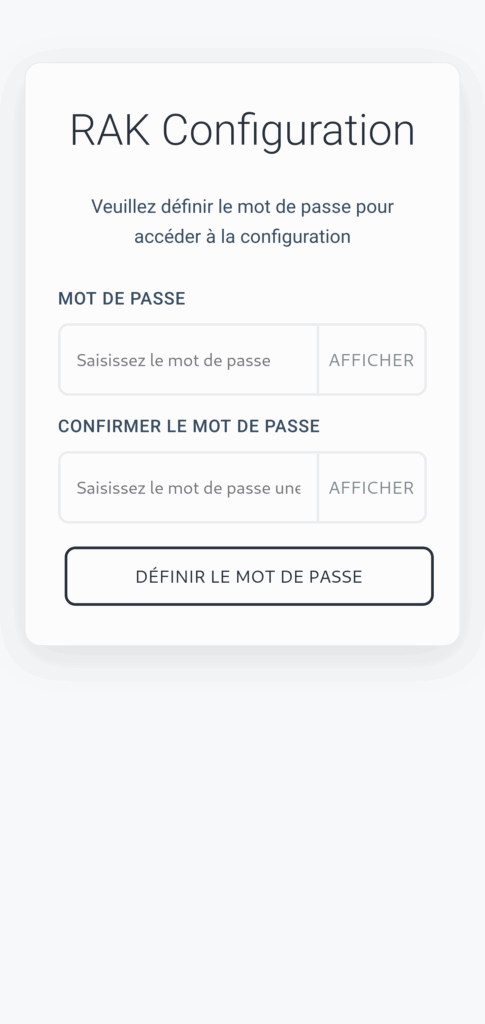Select the confirm password input field
This screenshot has height=1024, width=485.
click(x=189, y=488)
